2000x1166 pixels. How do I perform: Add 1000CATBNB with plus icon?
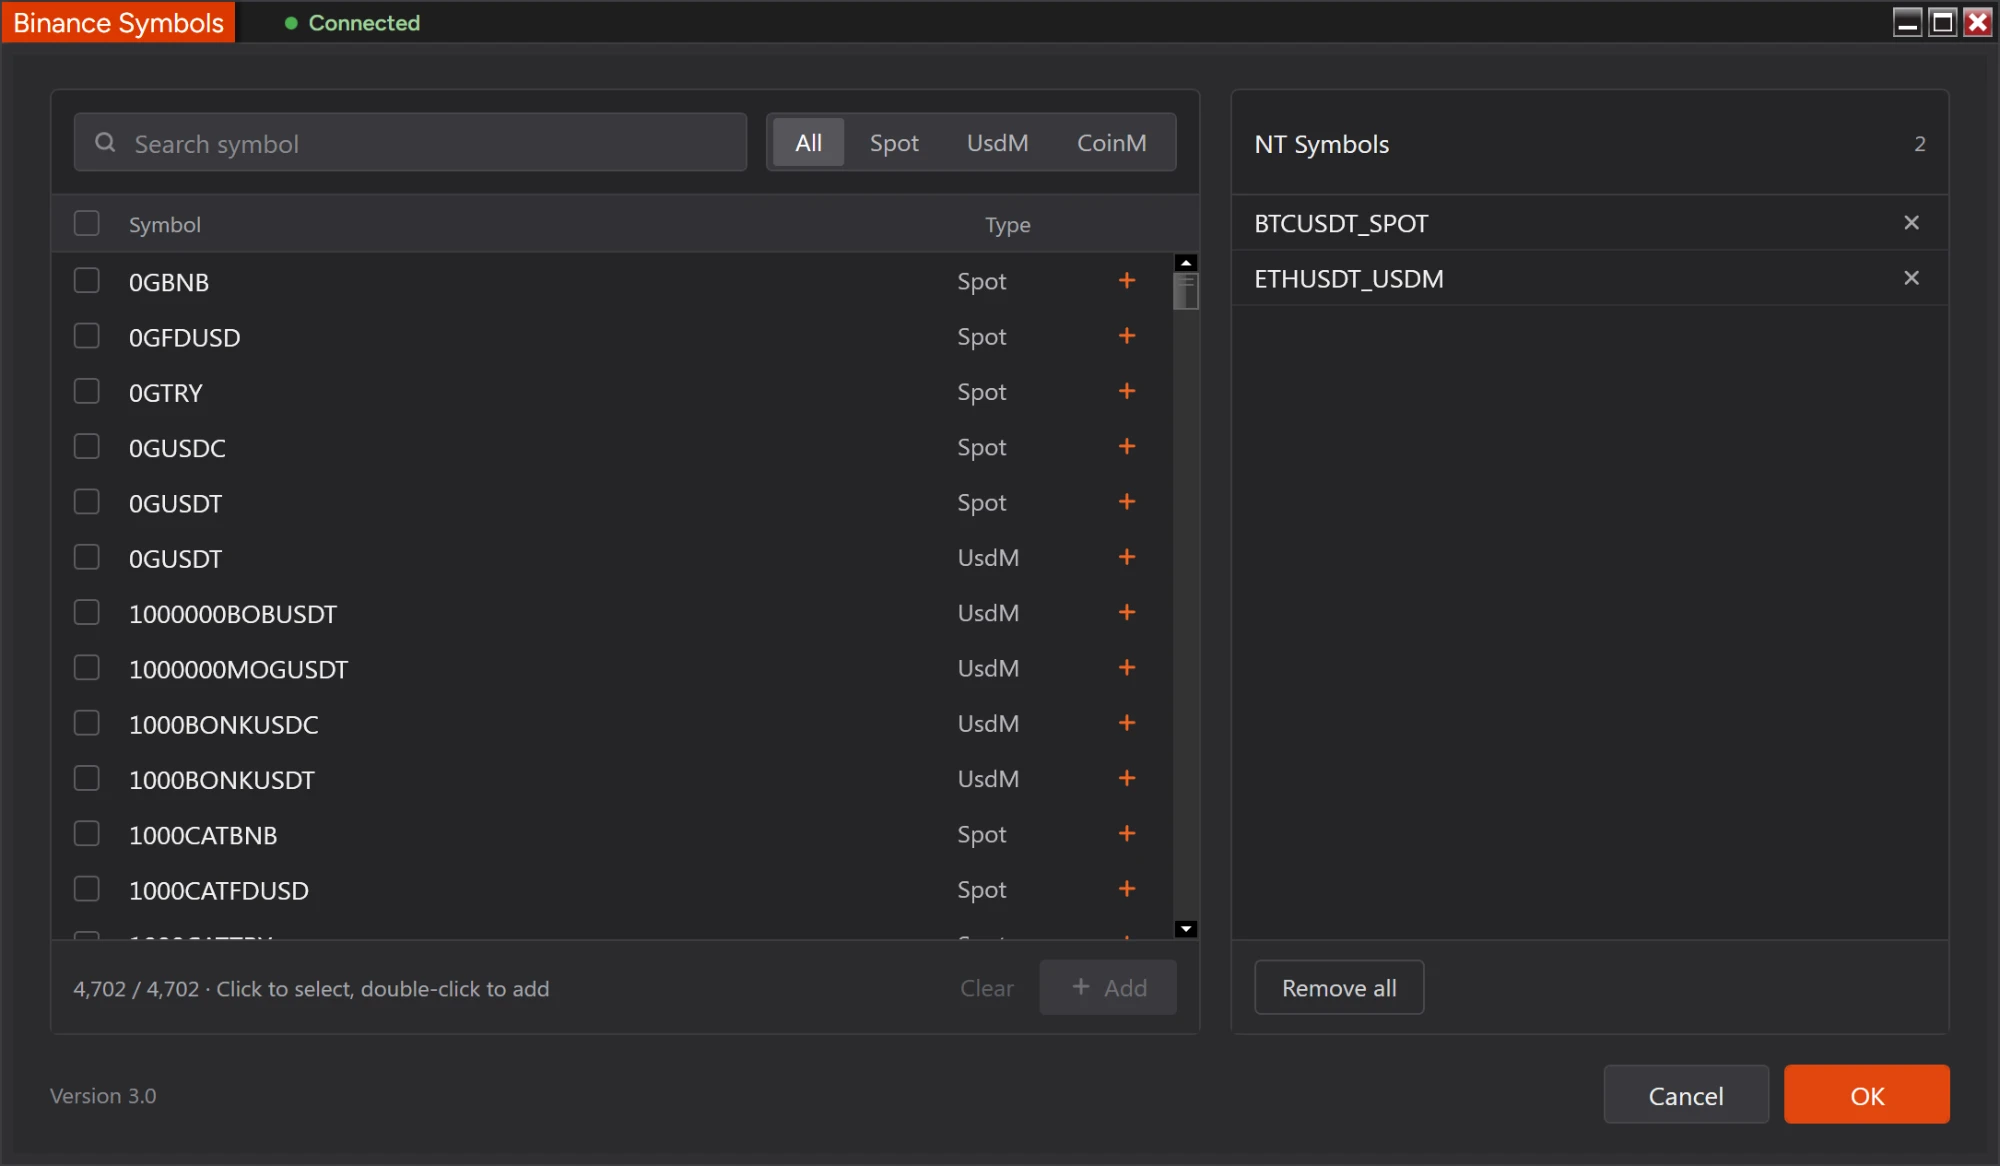click(1127, 834)
